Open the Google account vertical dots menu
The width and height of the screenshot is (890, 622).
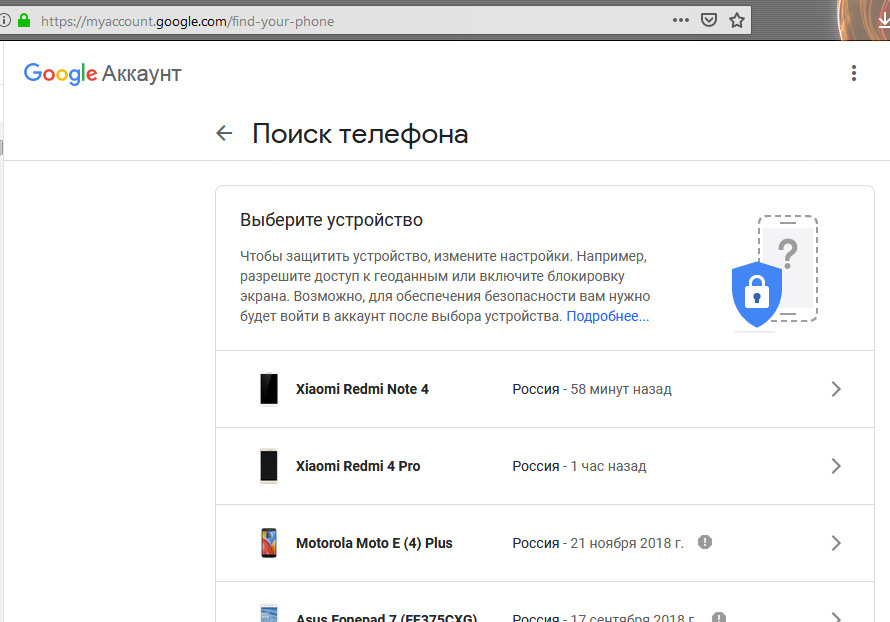pos(854,73)
